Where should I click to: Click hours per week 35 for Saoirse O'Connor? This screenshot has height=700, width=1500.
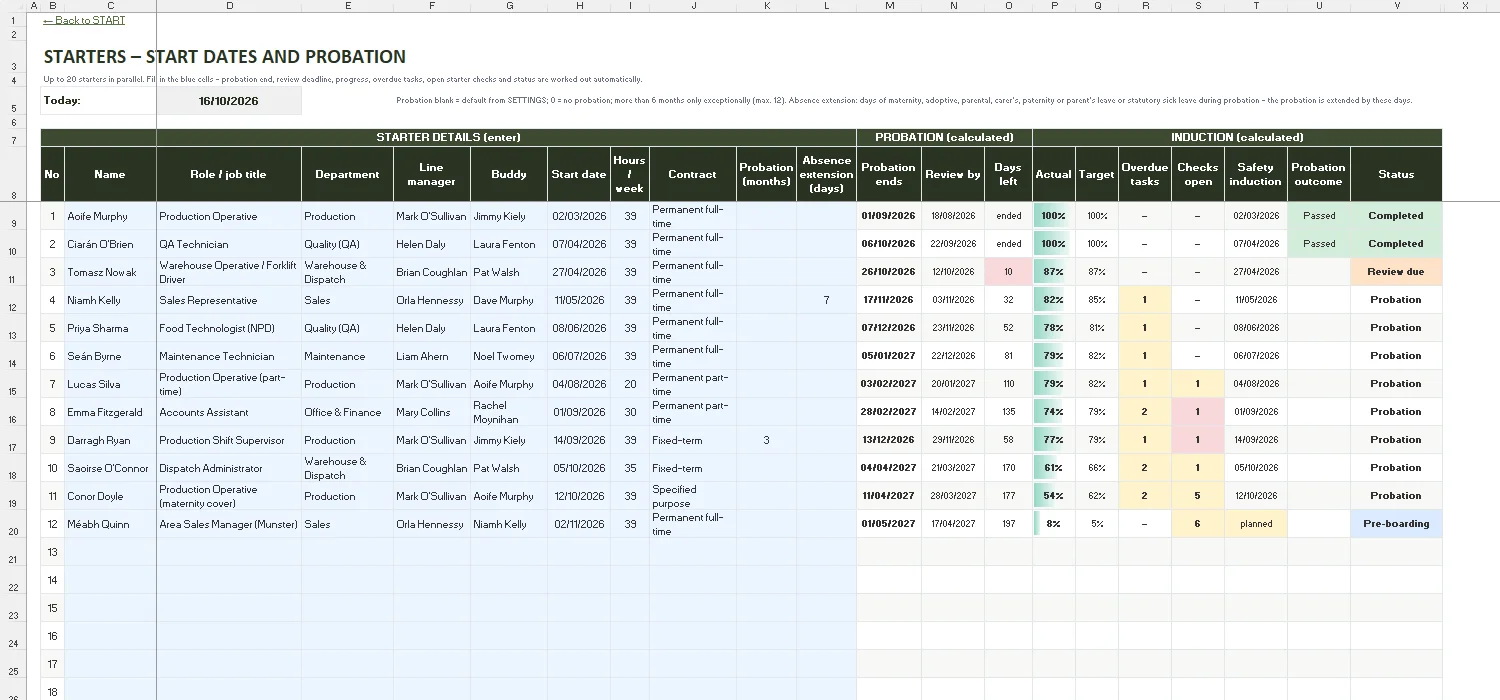tap(630, 468)
